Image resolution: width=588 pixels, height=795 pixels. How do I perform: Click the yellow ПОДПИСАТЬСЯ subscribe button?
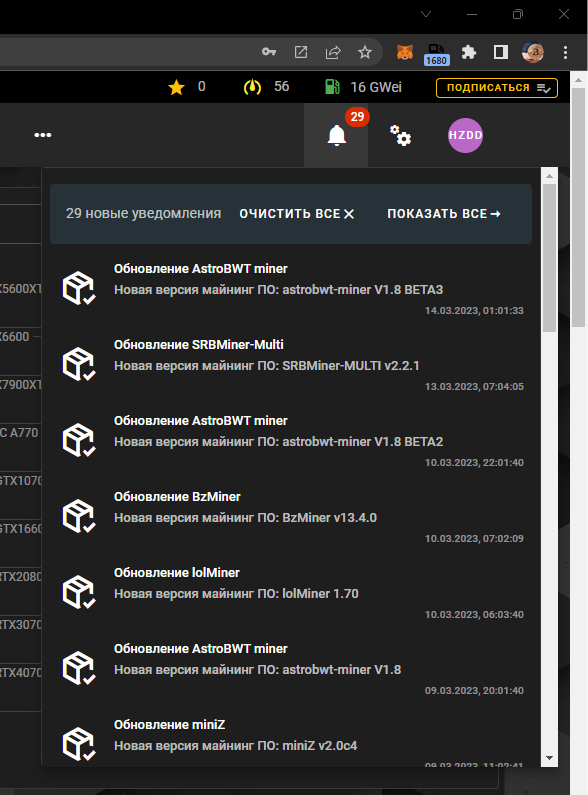pos(497,88)
